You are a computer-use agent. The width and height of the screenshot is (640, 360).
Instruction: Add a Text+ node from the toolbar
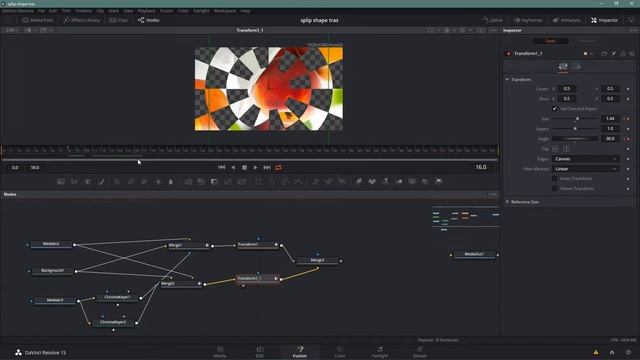click(x=88, y=181)
